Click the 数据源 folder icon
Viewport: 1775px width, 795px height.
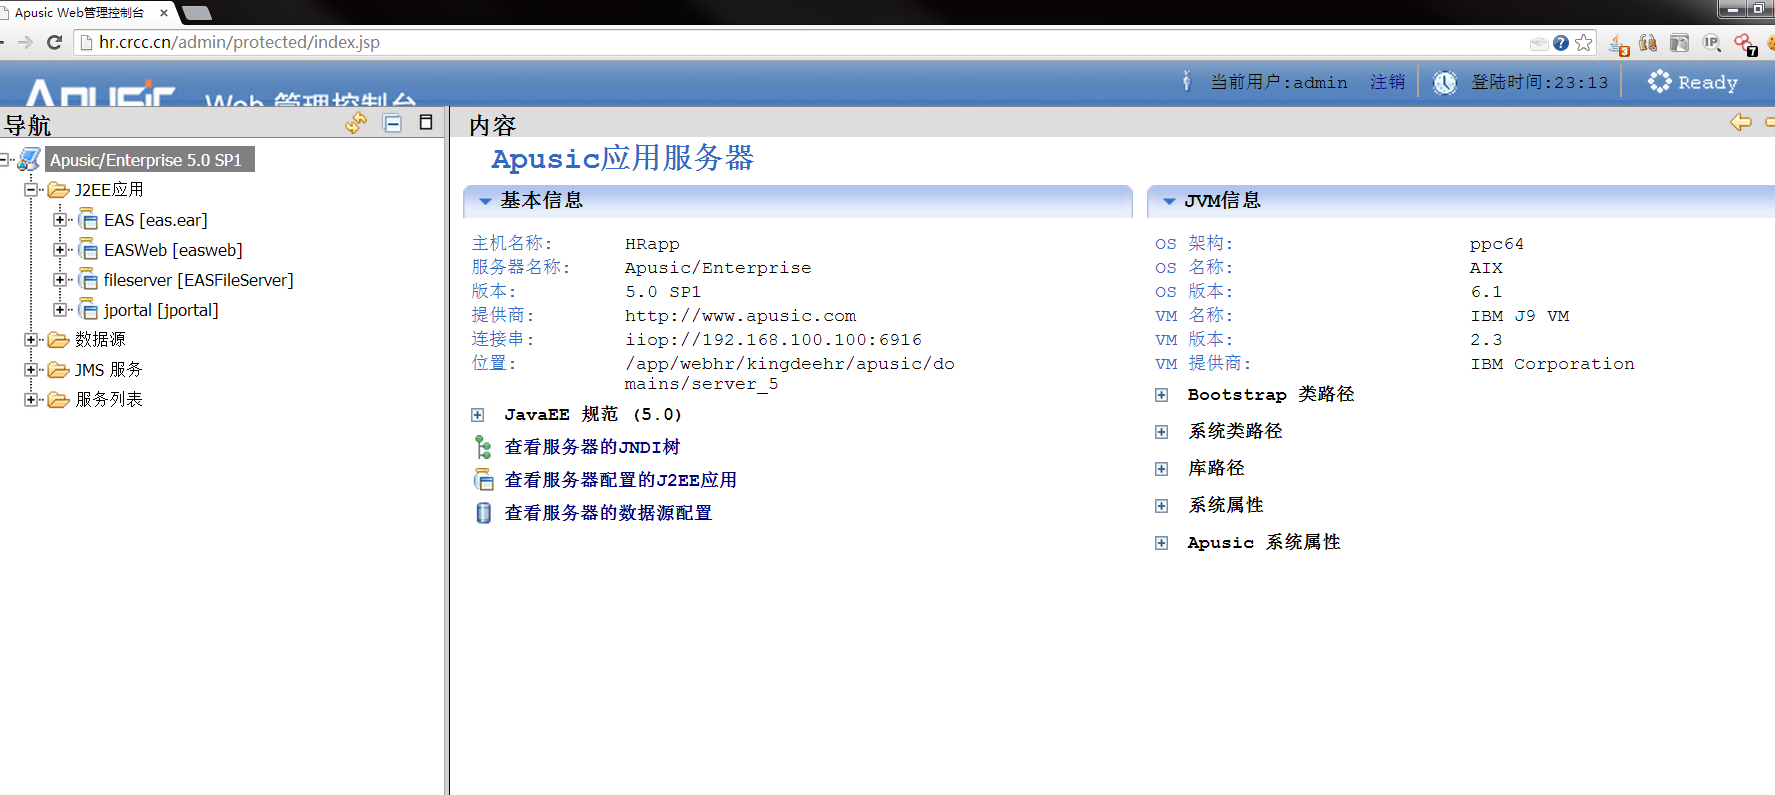59,340
